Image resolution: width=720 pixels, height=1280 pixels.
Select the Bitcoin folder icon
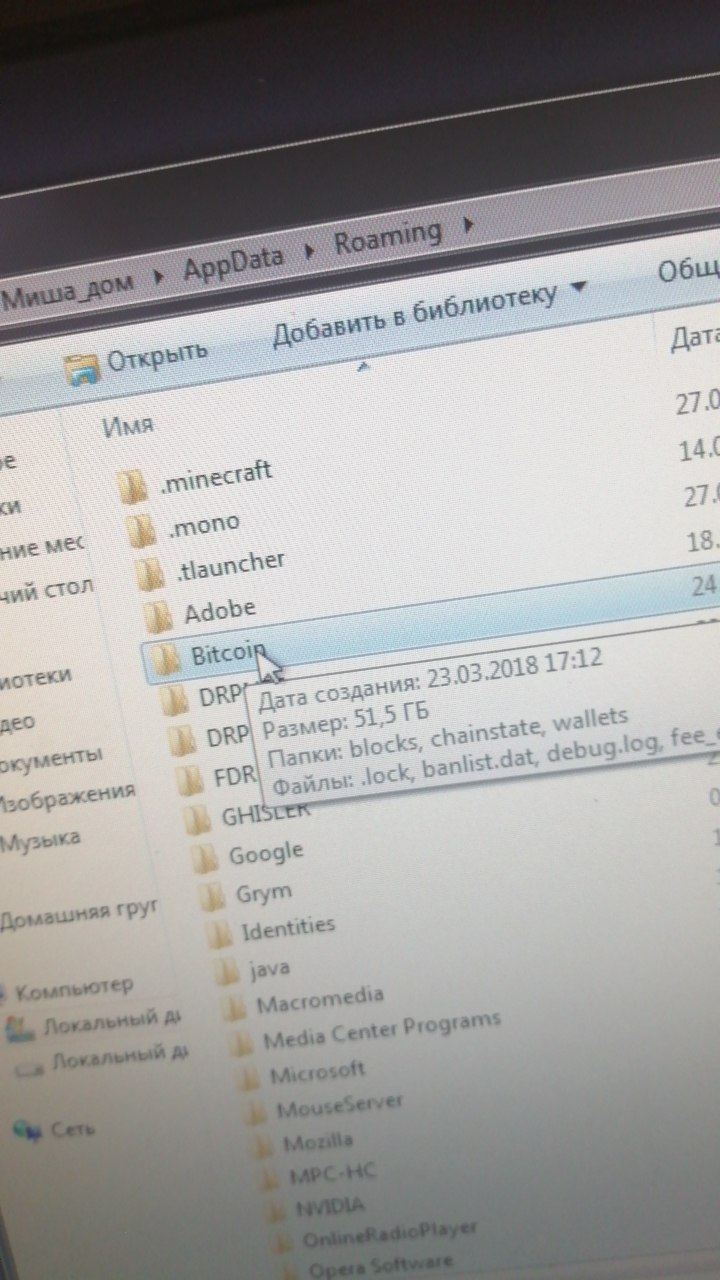(x=165, y=657)
